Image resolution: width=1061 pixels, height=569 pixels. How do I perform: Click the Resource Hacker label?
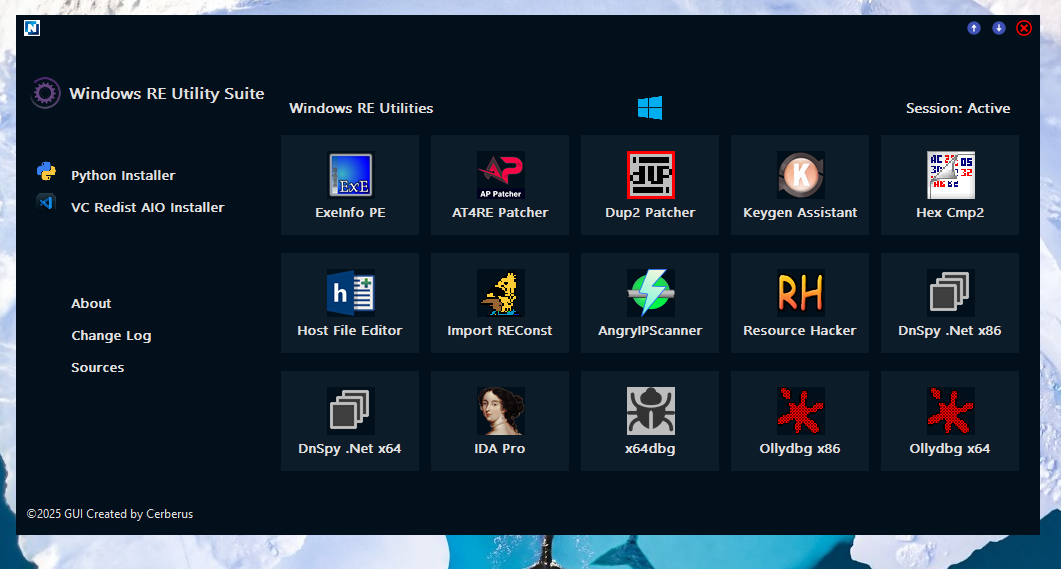pyautogui.click(x=800, y=330)
